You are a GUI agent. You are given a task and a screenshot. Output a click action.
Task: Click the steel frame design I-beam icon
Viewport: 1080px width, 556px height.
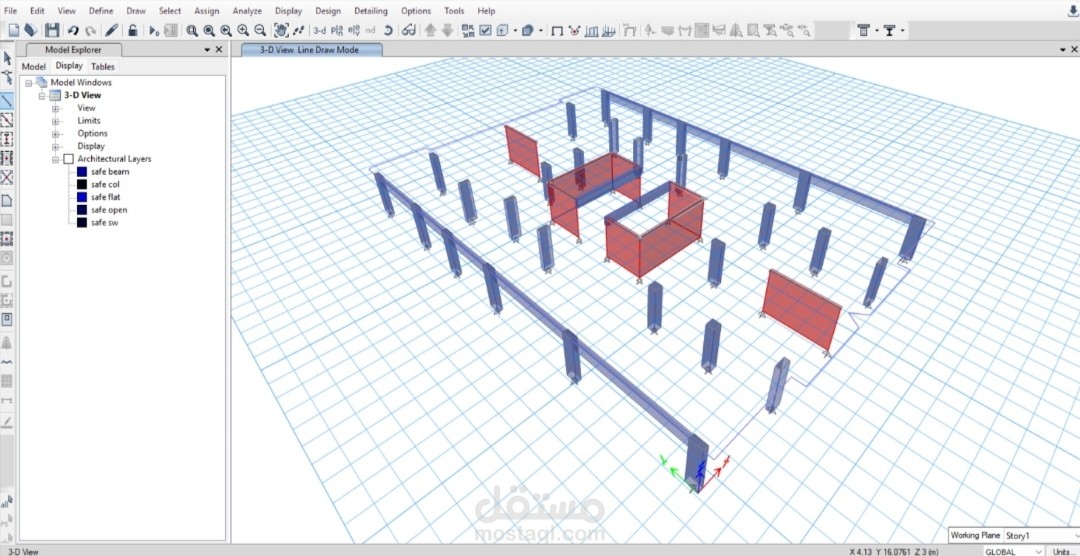click(890, 30)
